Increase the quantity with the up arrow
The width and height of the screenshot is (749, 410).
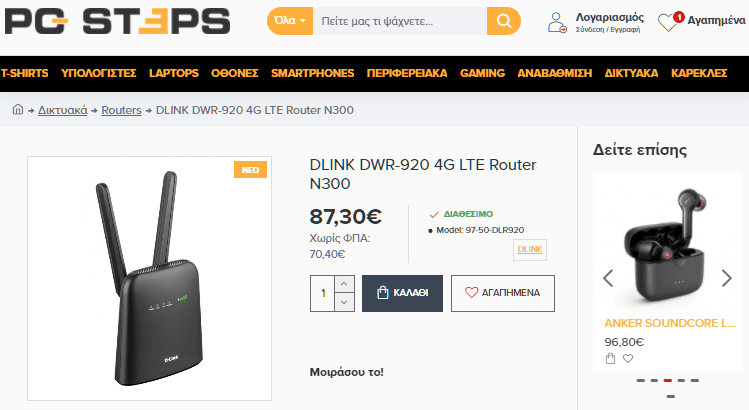(x=344, y=284)
